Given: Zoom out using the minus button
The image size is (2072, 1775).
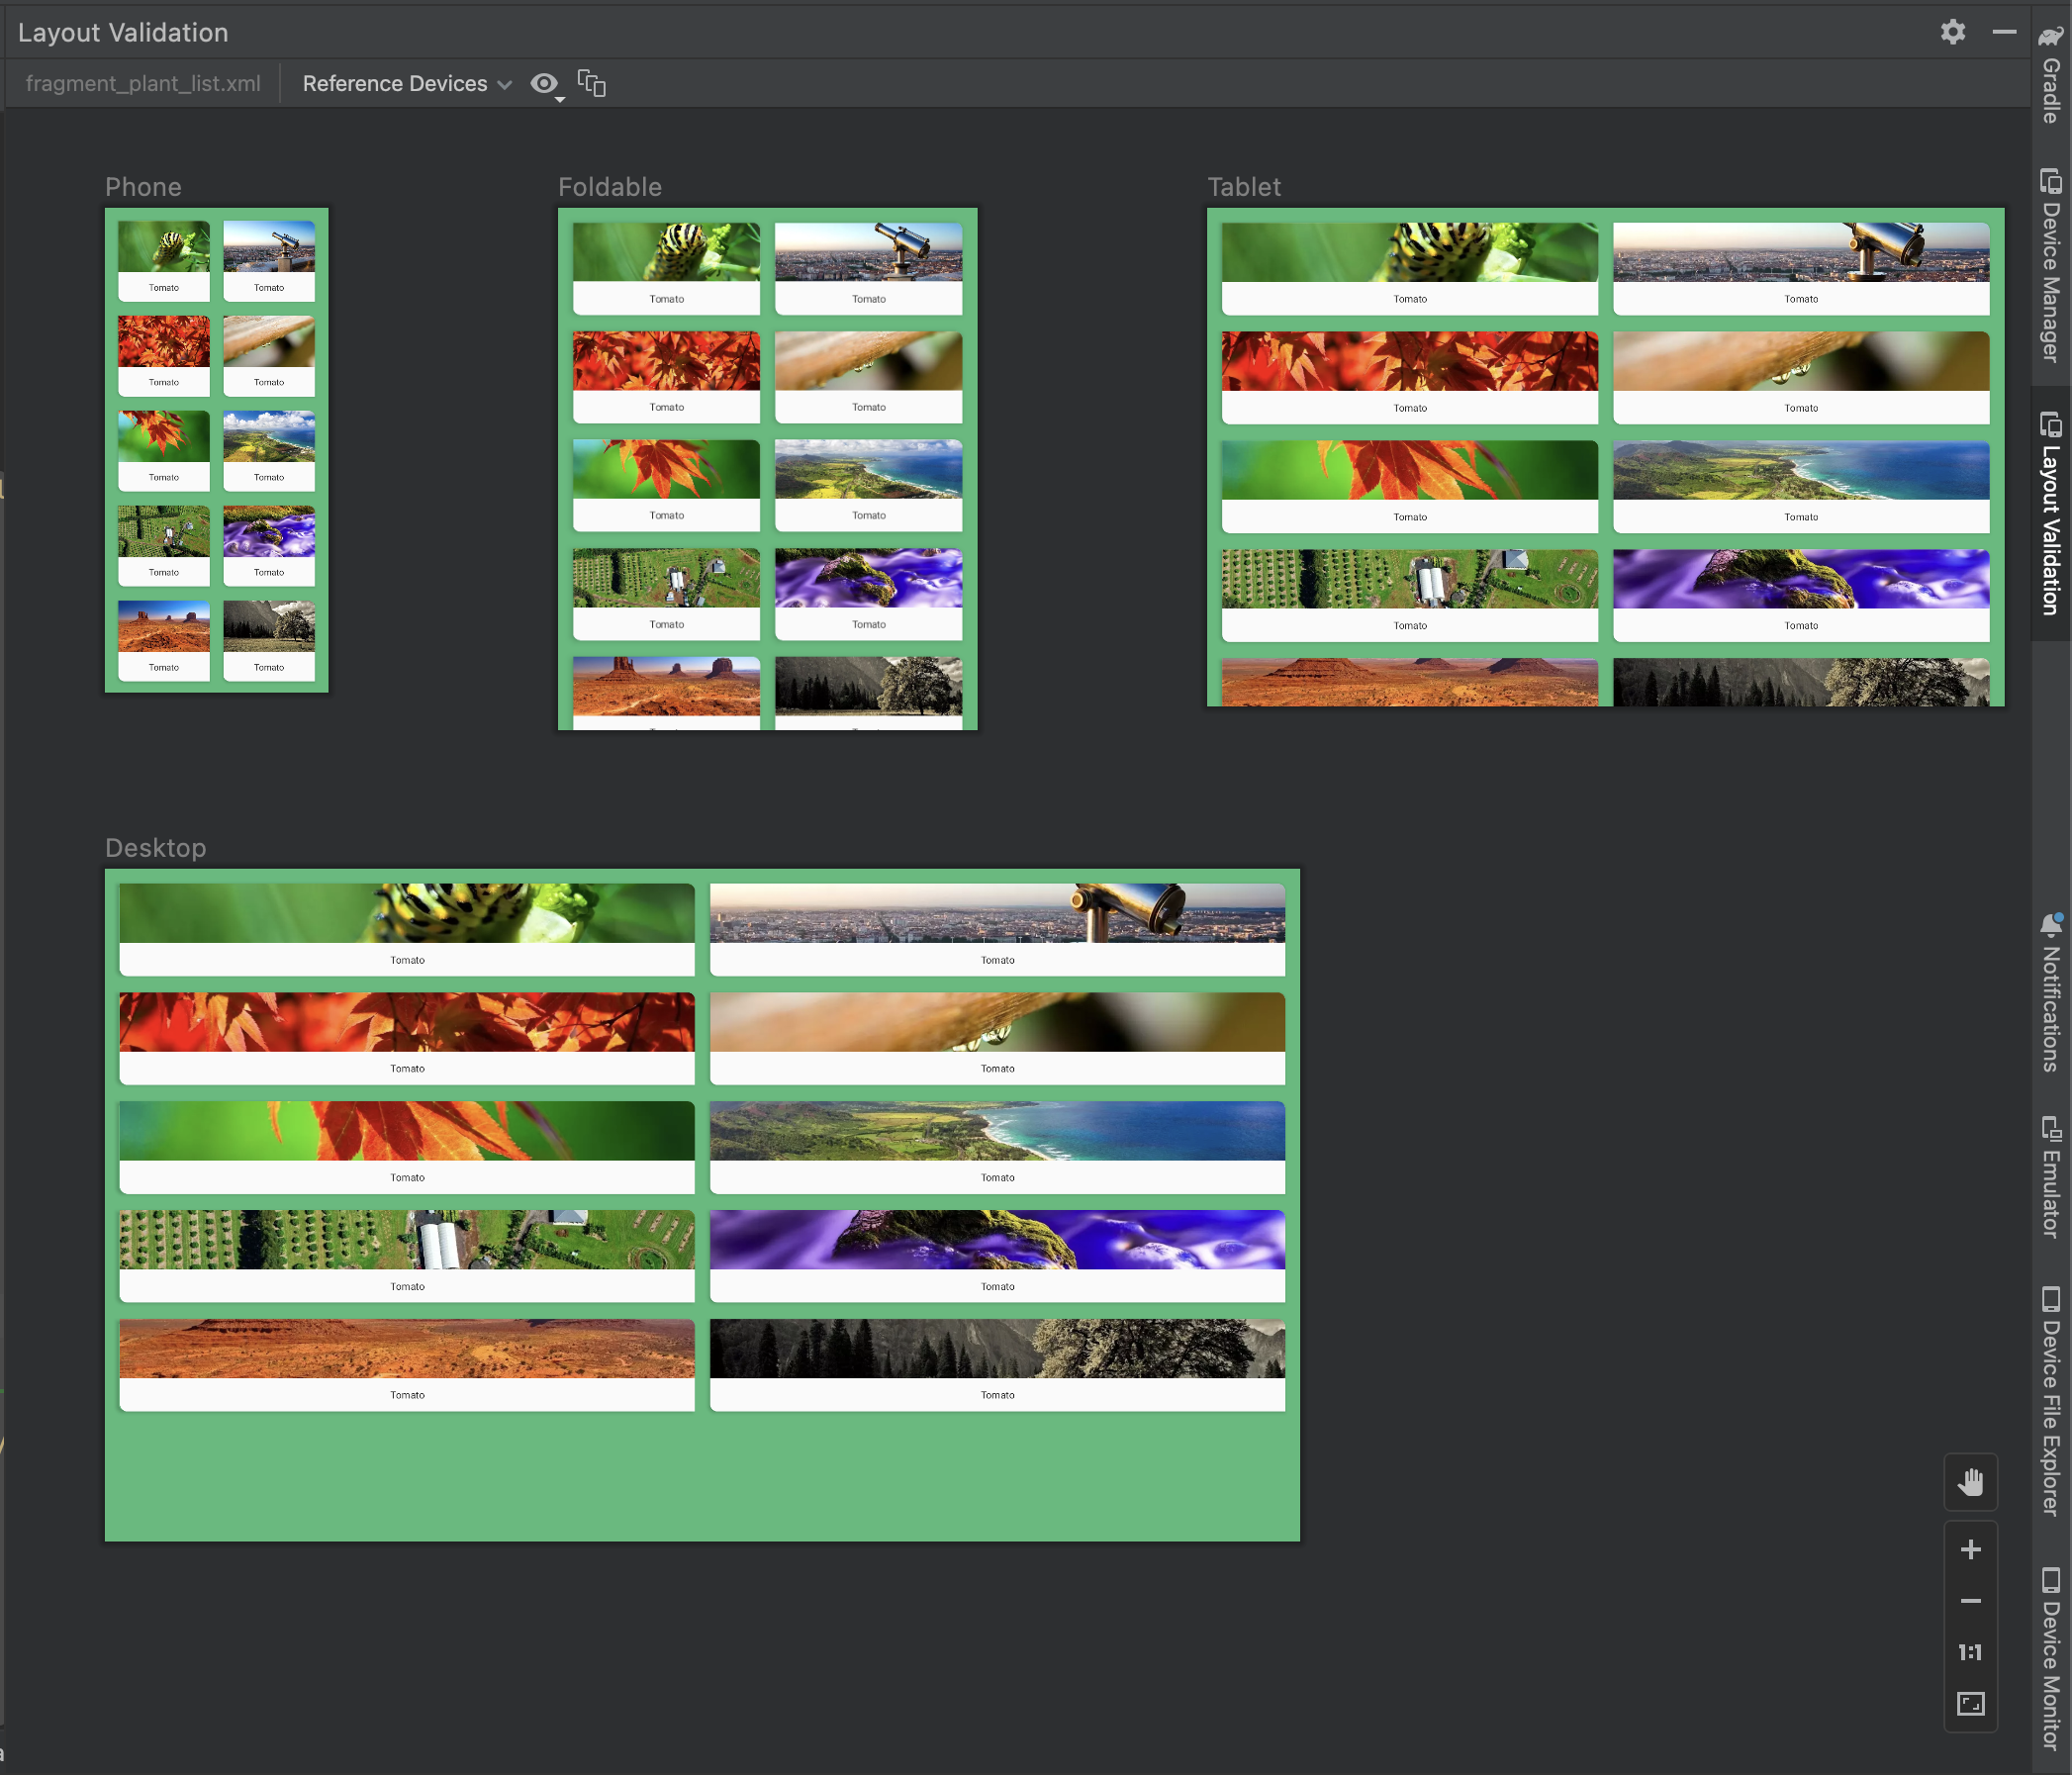Looking at the screenshot, I should click(x=1970, y=1601).
